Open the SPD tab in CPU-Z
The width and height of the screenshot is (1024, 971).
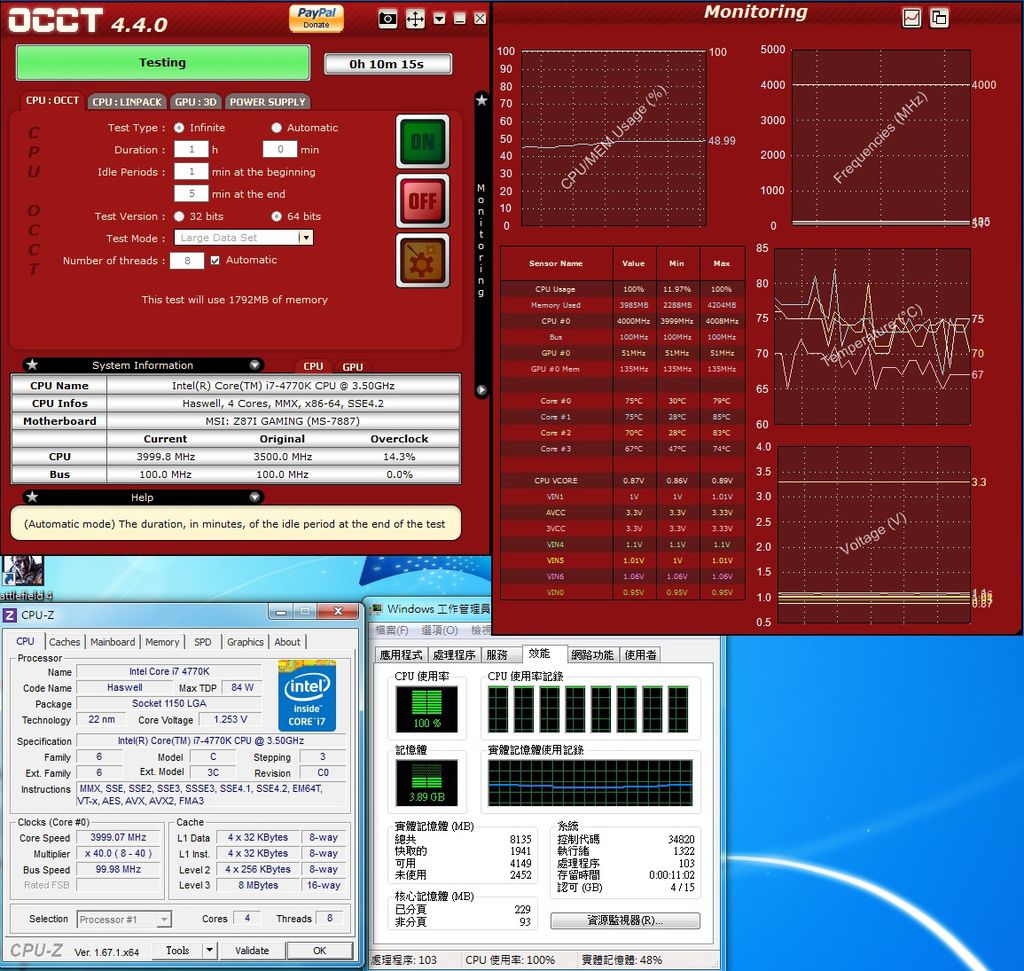(203, 642)
